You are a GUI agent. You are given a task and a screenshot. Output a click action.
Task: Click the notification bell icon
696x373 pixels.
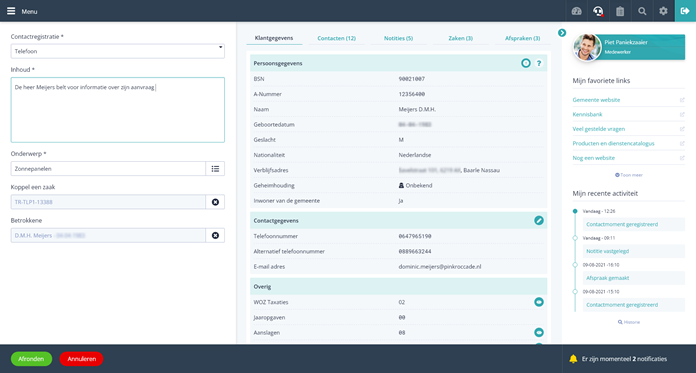pyautogui.click(x=573, y=359)
